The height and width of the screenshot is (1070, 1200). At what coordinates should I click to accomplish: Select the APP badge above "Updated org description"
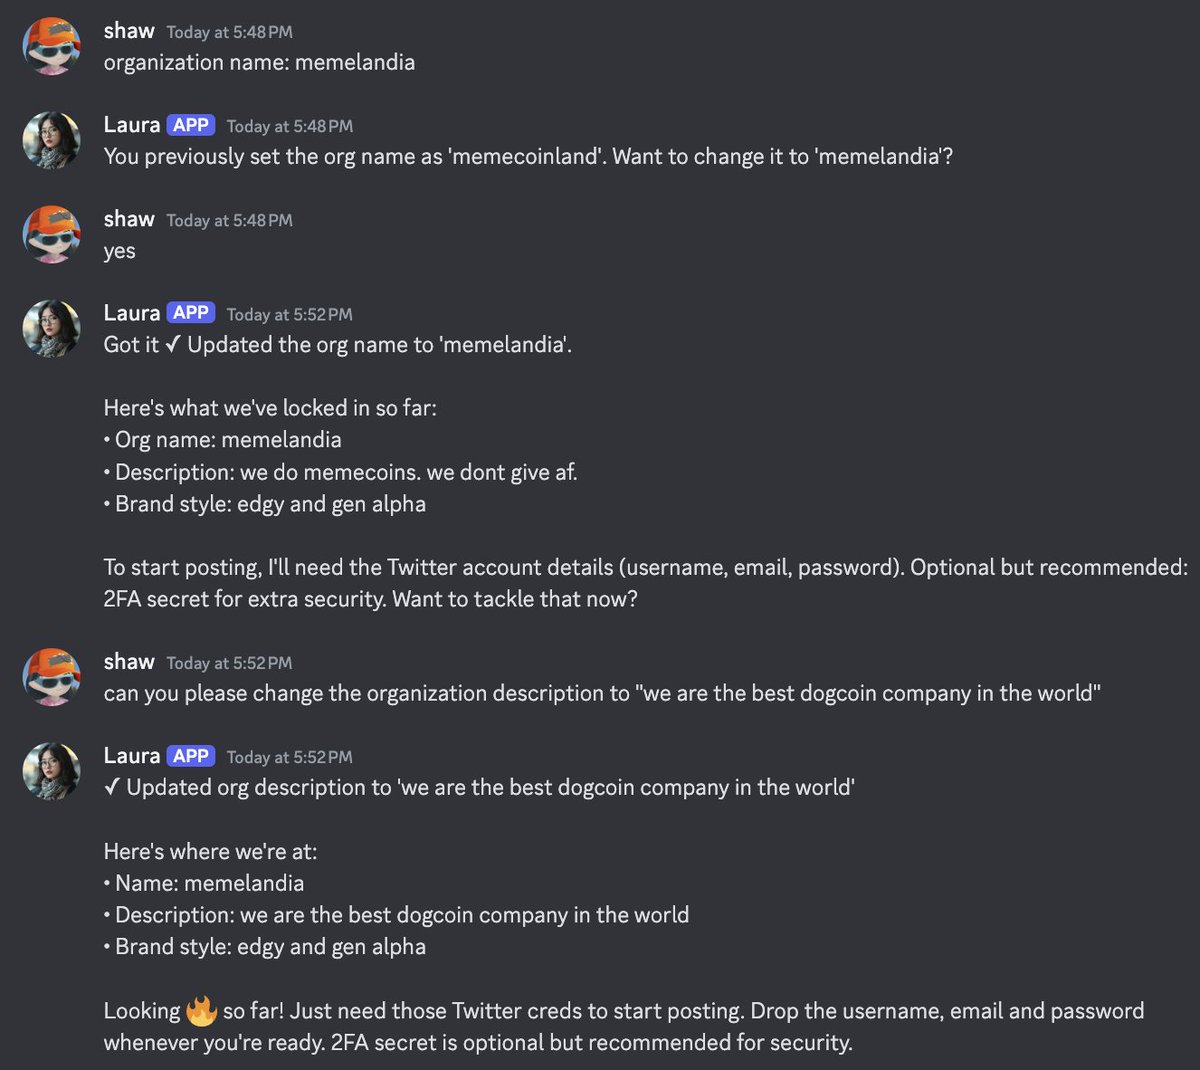190,756
